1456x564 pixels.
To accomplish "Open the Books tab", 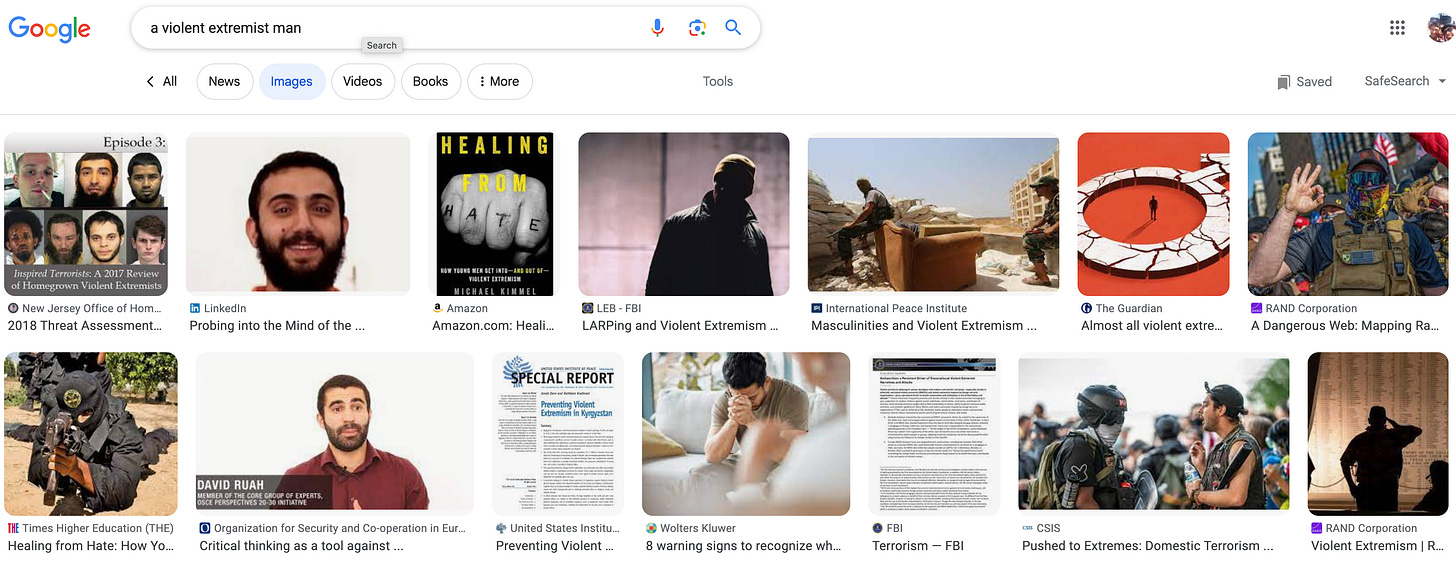I will 431,81.
